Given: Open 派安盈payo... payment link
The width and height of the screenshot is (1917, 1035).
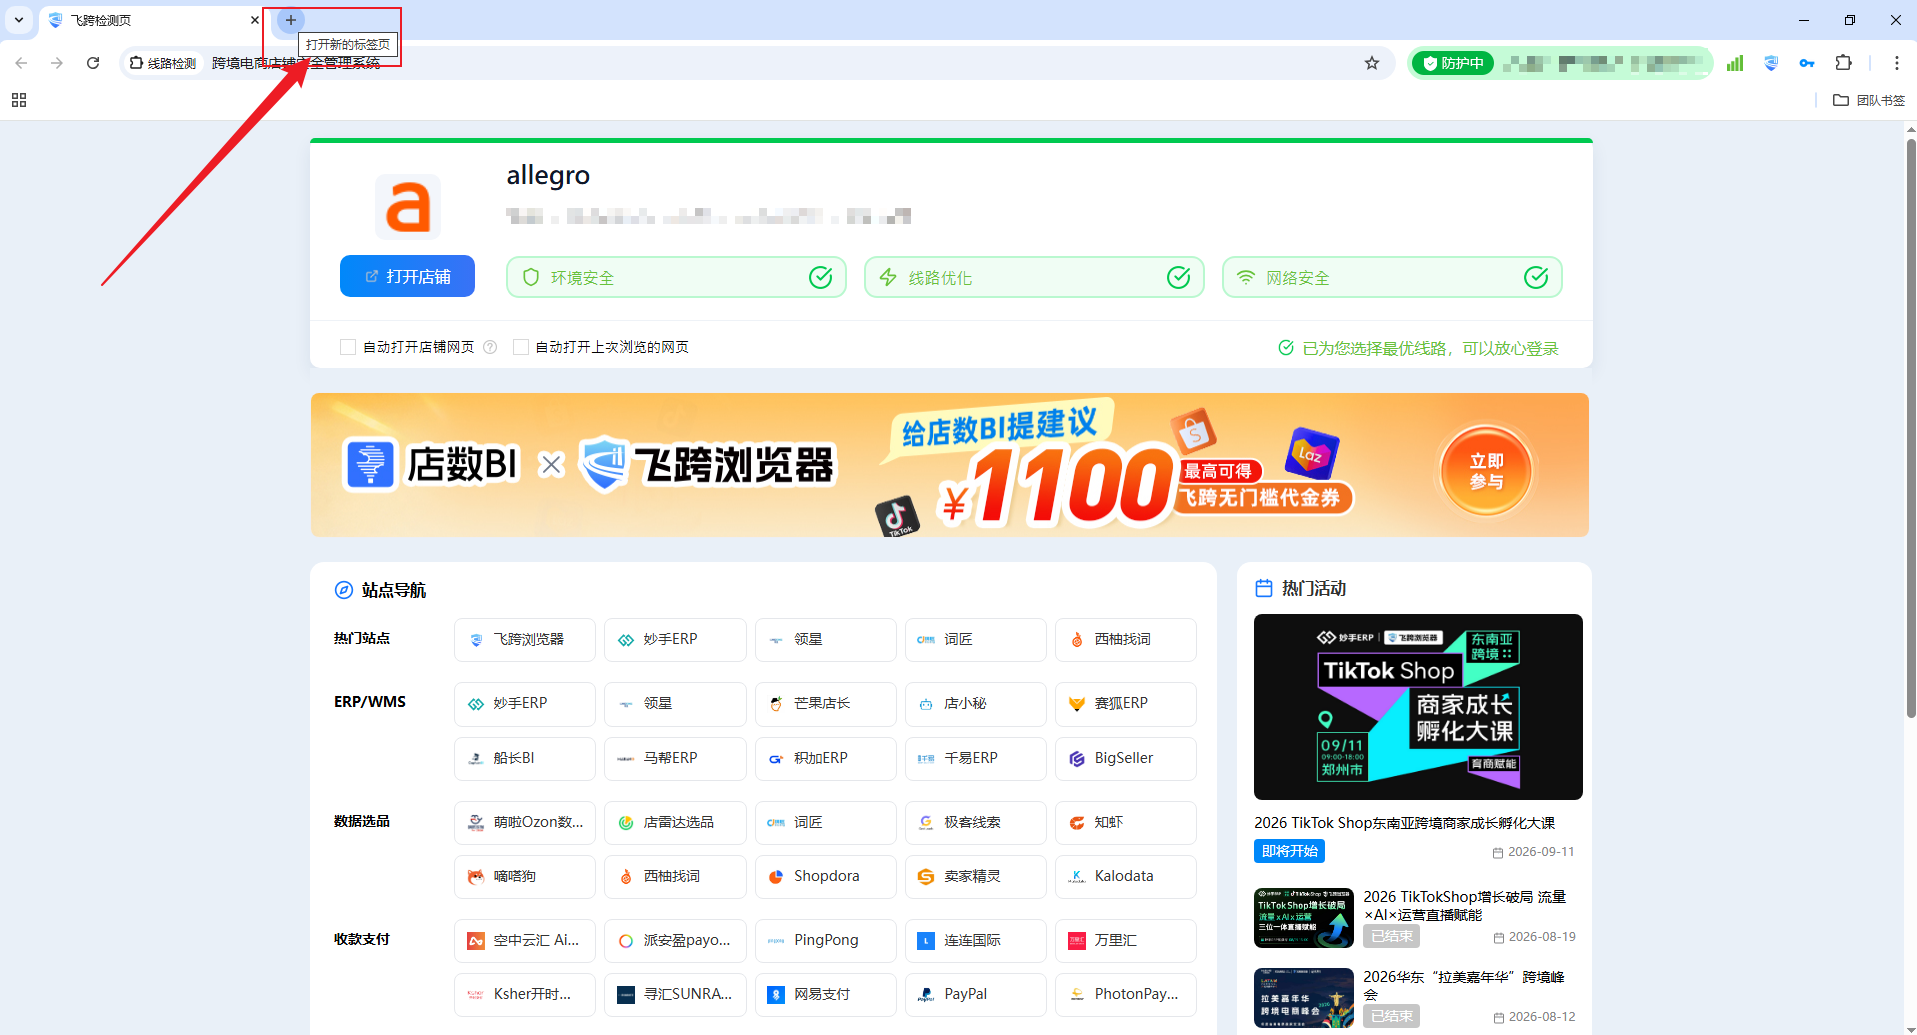Looking at the screenshot, I should [x=675, y=940].
